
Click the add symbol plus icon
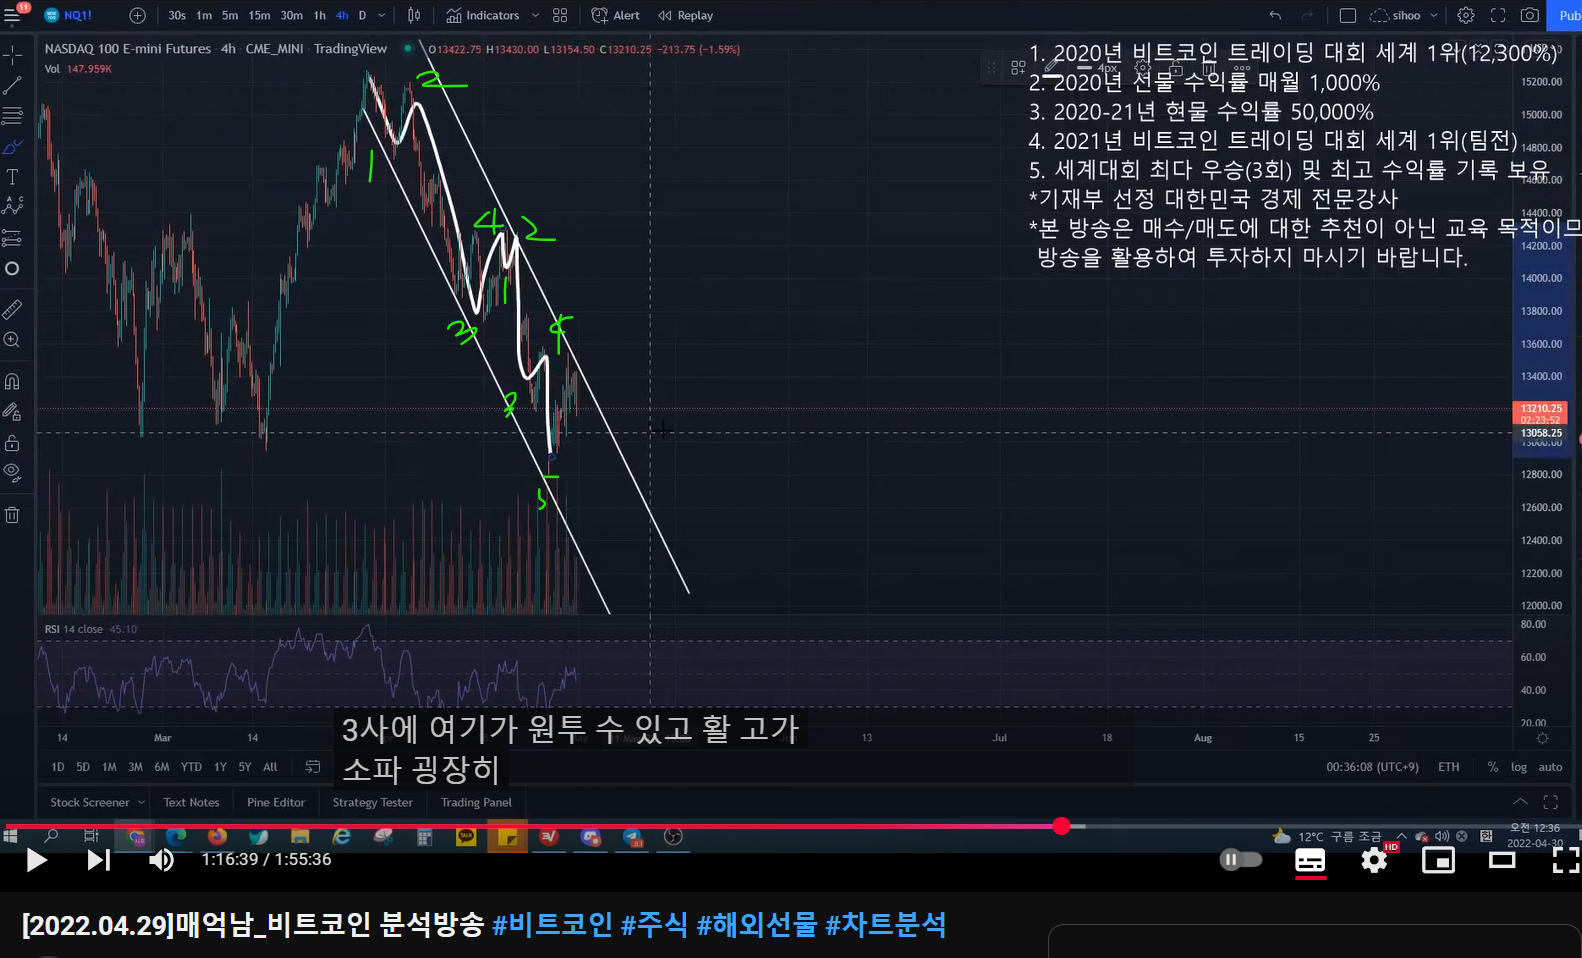tap(138, 15)
